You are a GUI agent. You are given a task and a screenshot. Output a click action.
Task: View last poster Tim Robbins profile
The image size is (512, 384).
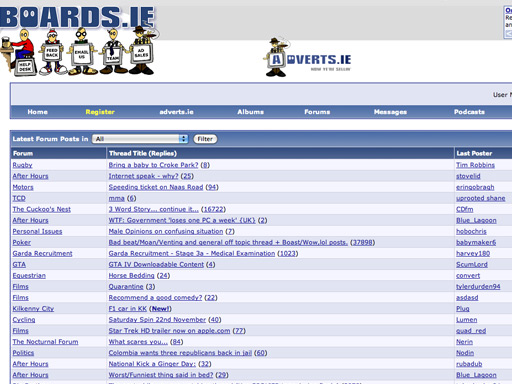(x=475, y=165)
